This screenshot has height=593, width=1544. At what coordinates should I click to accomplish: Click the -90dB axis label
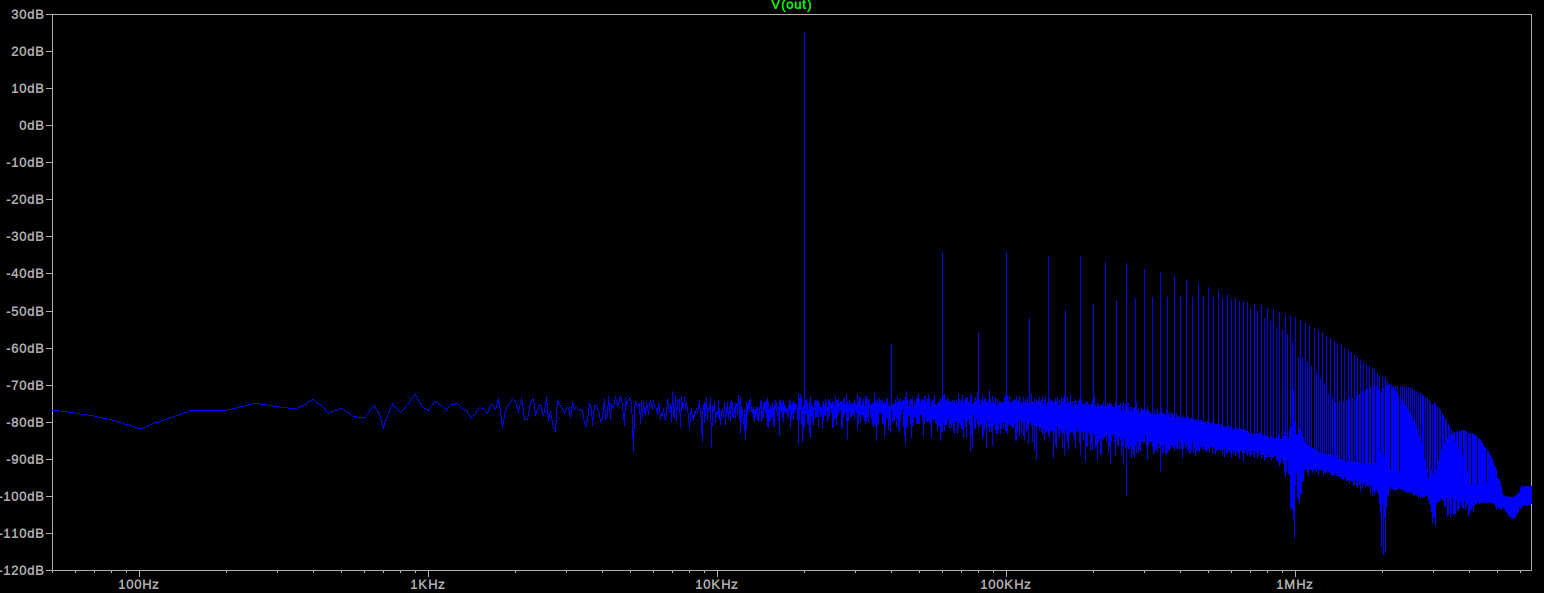27,459
